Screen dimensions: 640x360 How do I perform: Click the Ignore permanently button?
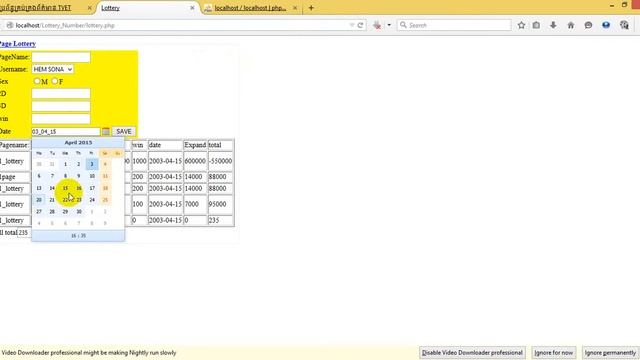click(x=610, y=353)
